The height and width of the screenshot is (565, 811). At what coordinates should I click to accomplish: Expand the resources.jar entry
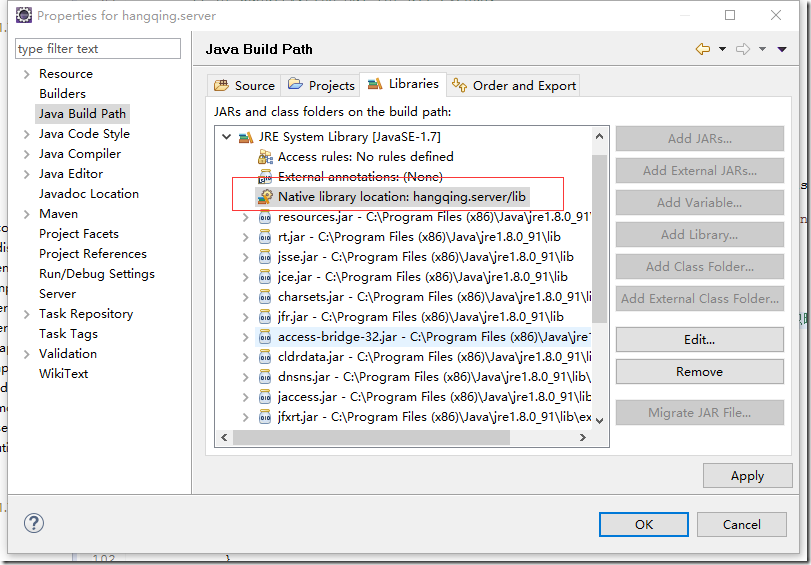coord(246,217)
